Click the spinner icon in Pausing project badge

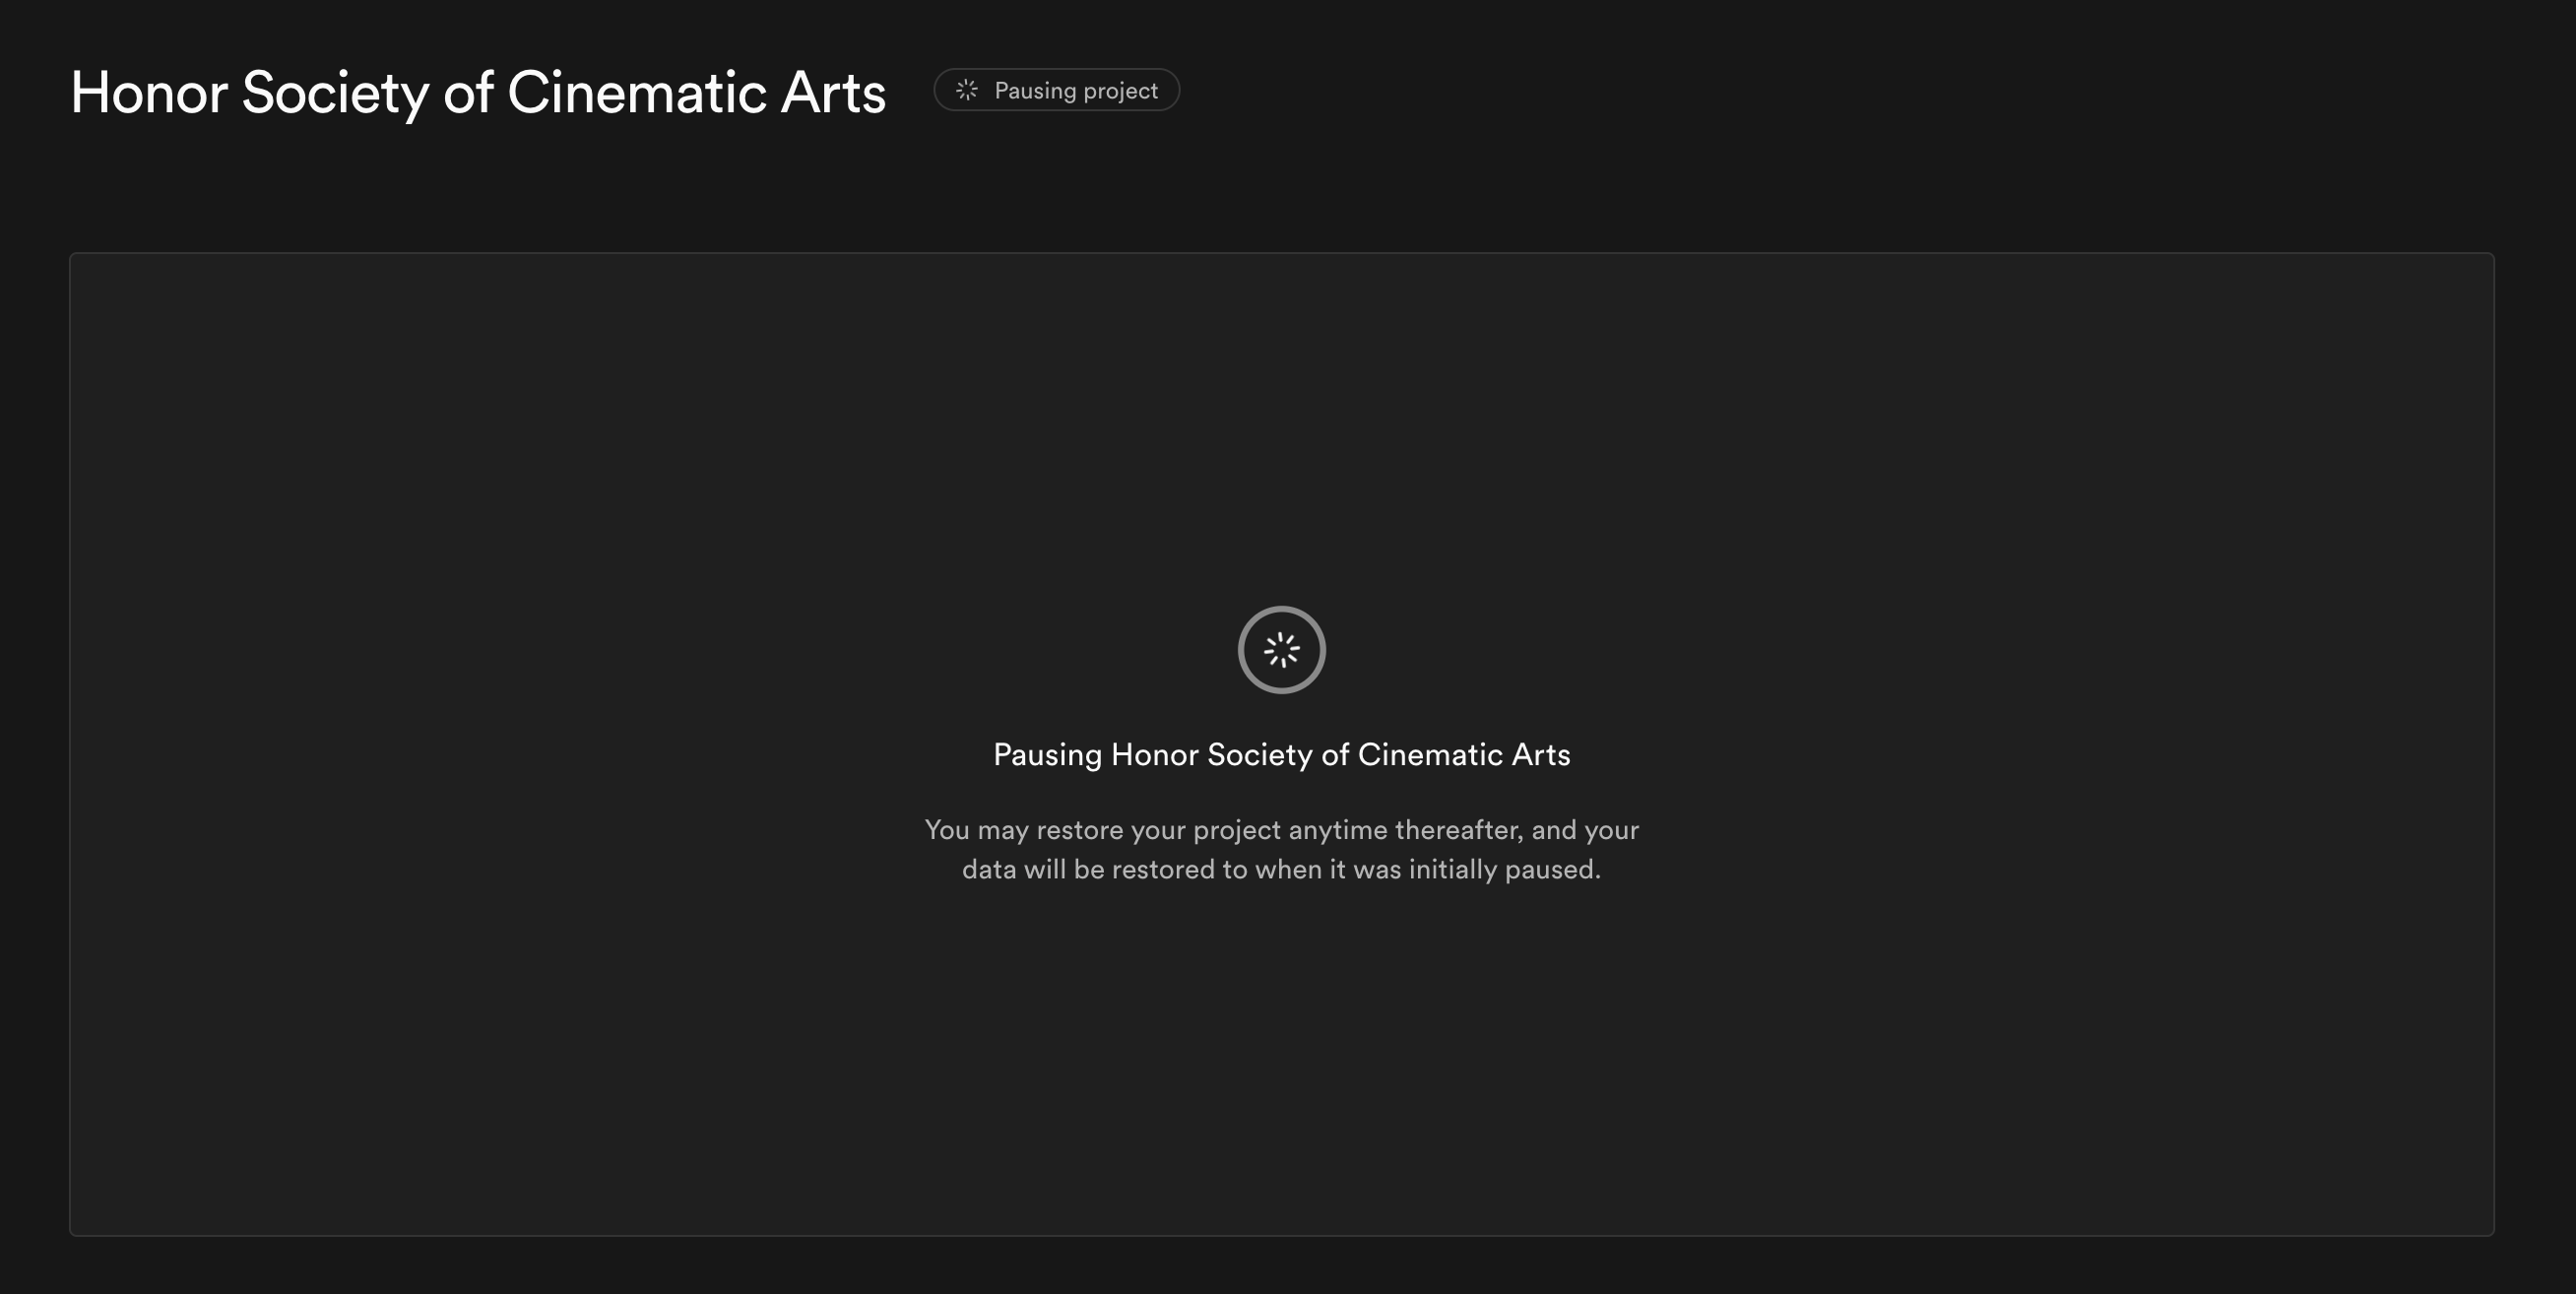966,90
